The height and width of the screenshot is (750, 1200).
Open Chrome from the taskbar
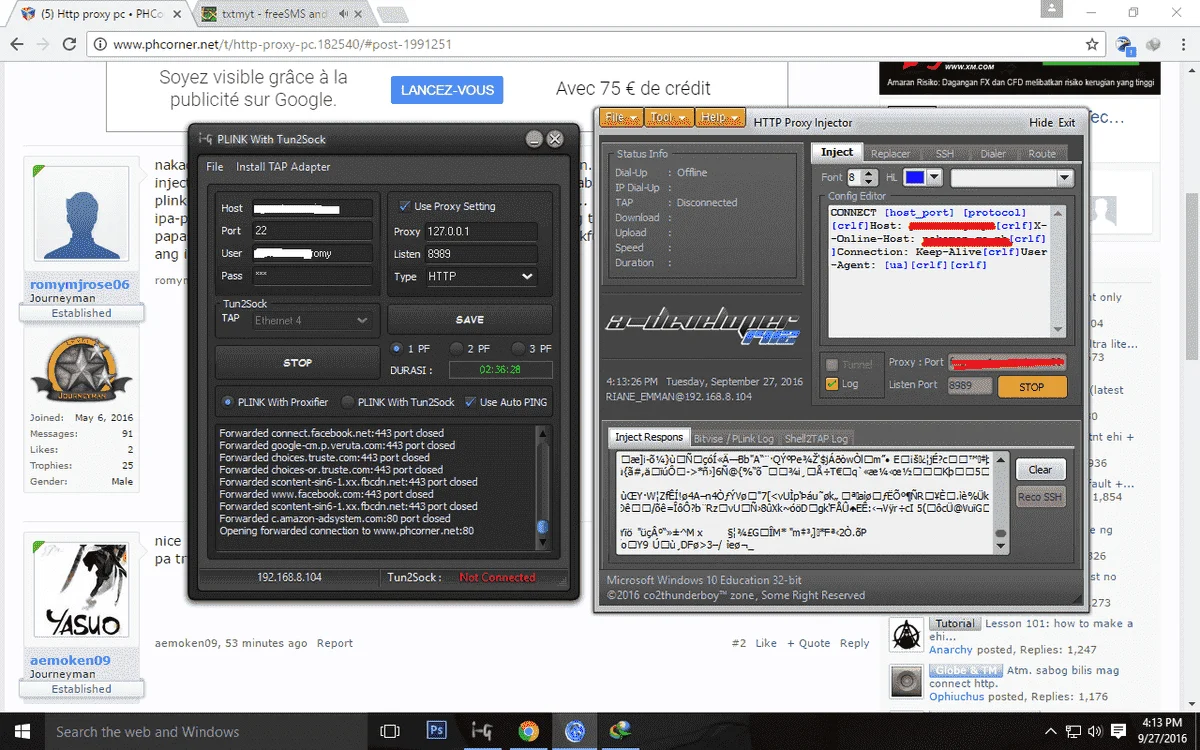point(528,731)
